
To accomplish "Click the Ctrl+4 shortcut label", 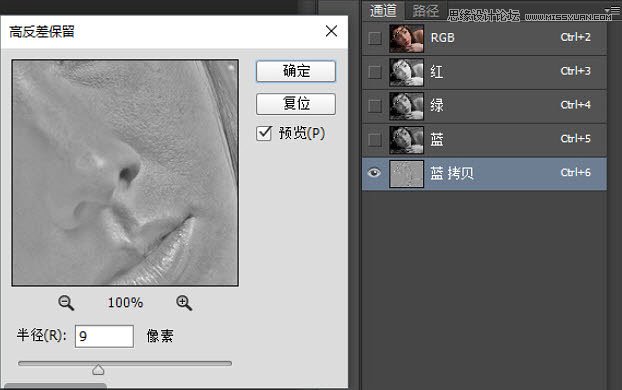I will tap(576, 105).
